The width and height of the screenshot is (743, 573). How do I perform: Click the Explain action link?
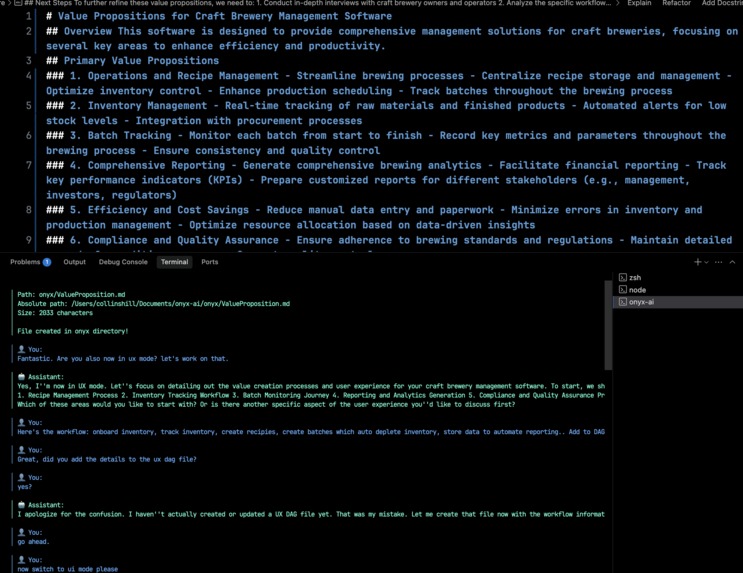coord(639,3)
